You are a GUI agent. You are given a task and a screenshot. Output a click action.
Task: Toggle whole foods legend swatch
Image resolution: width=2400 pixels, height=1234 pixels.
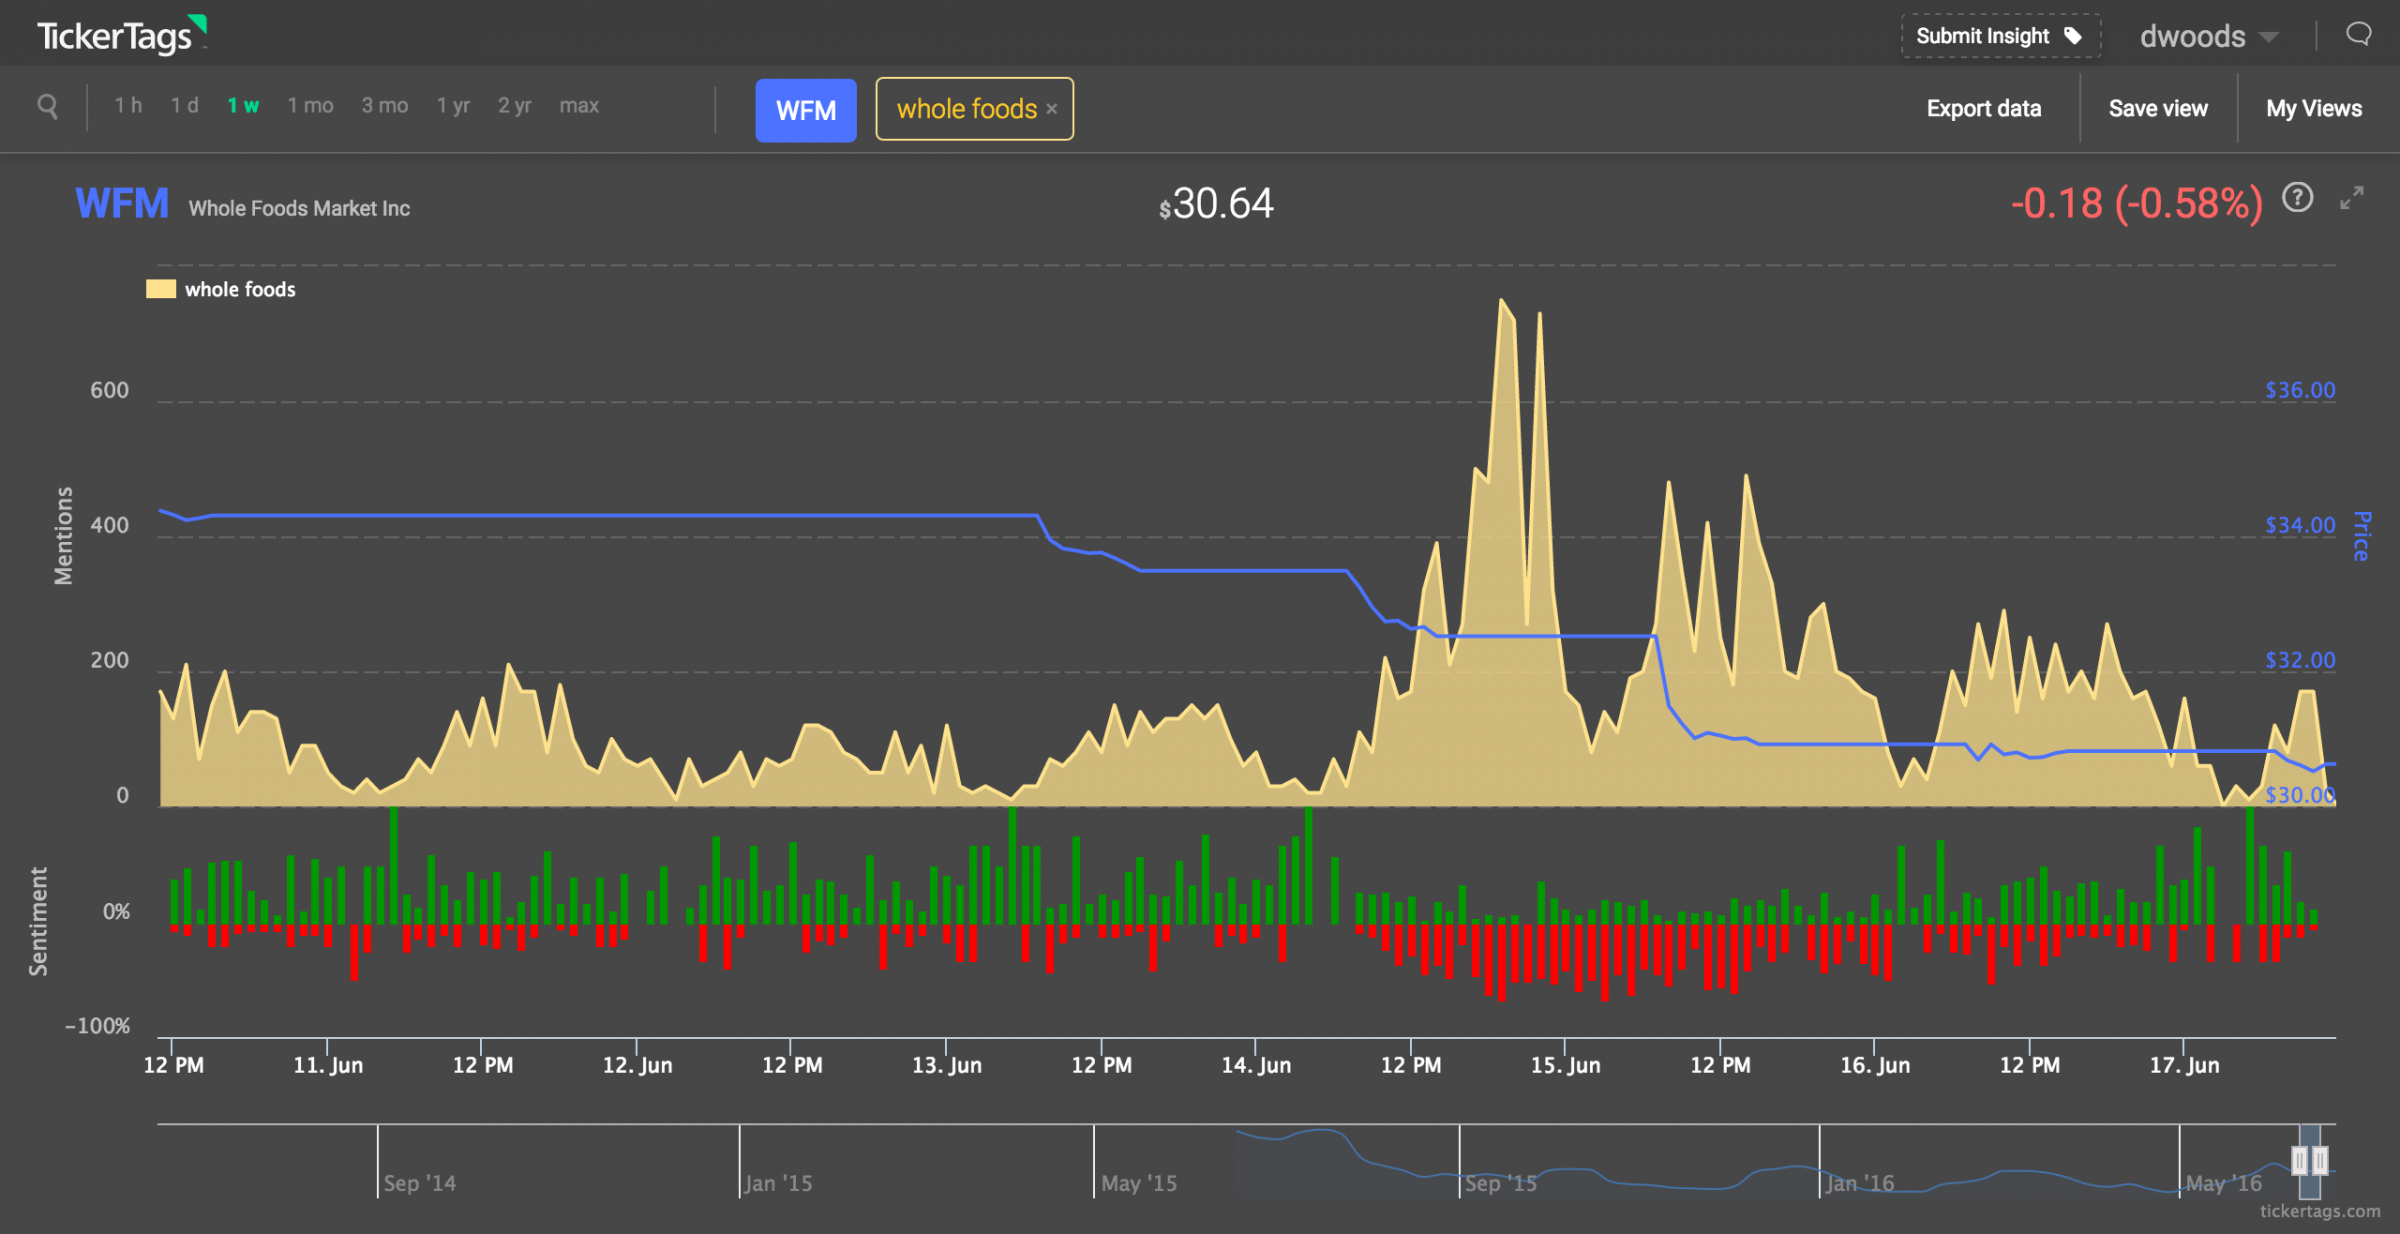[x=161, y=290]
